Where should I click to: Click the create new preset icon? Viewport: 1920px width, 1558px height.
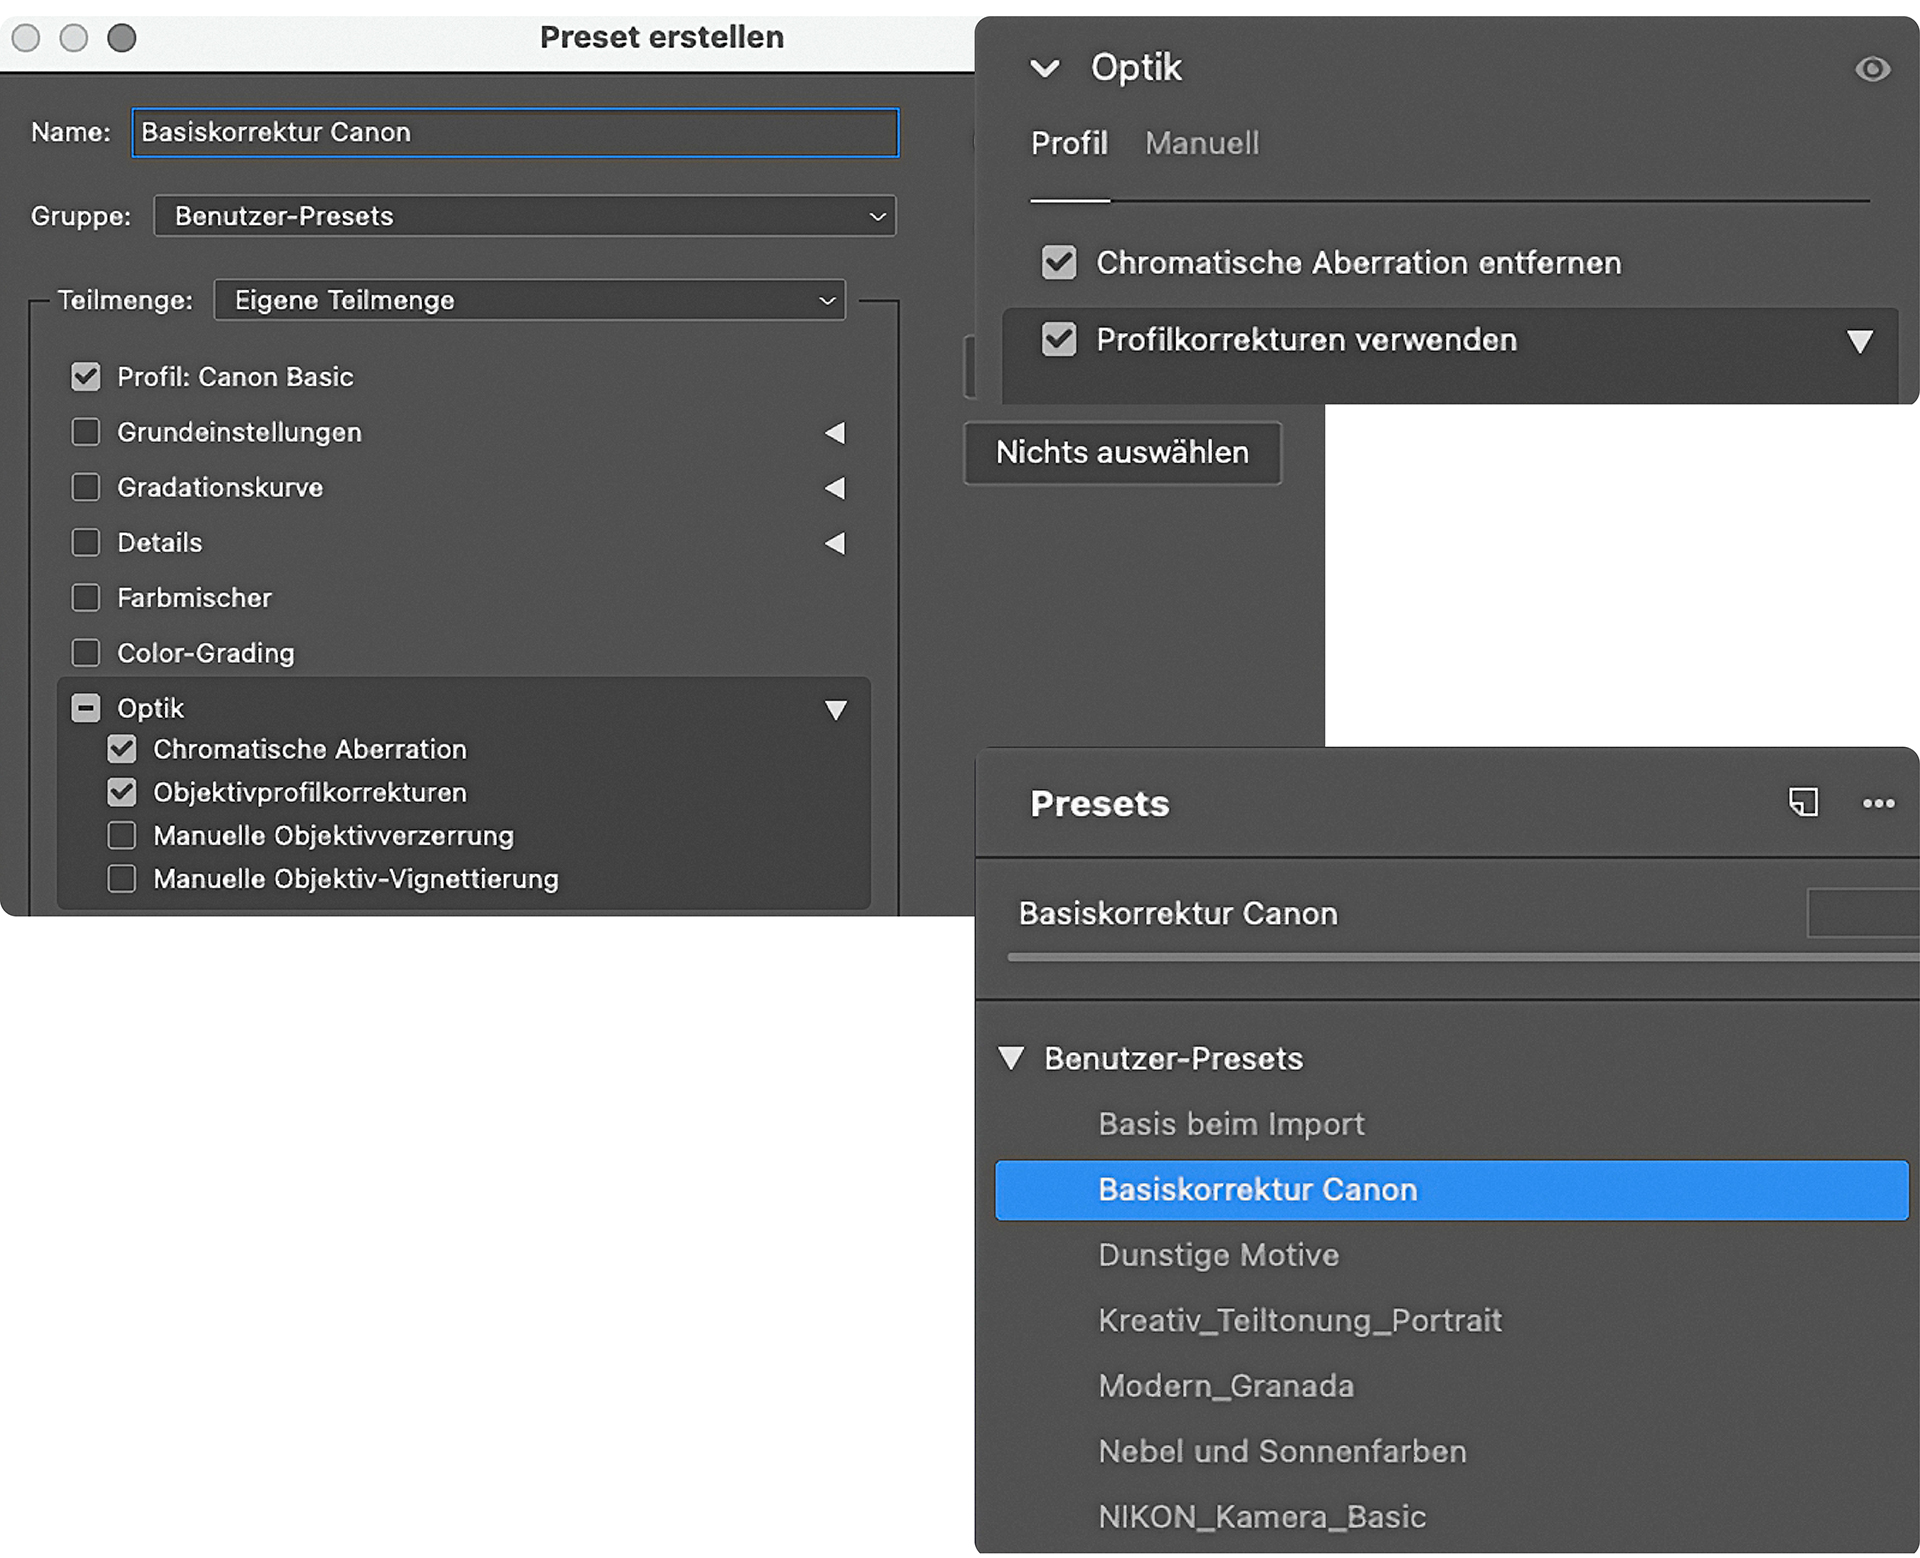click(1803, 802)
